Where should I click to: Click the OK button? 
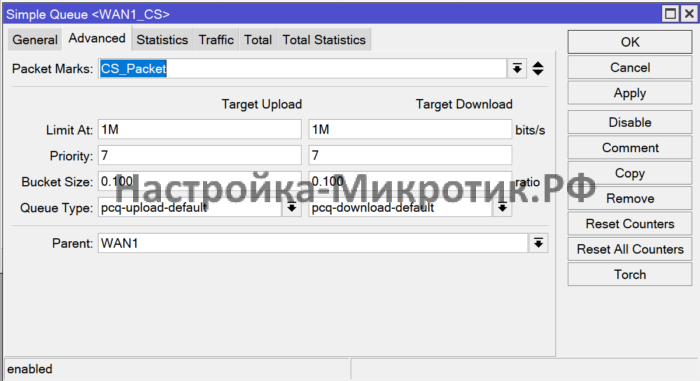[x=629, y=42]
